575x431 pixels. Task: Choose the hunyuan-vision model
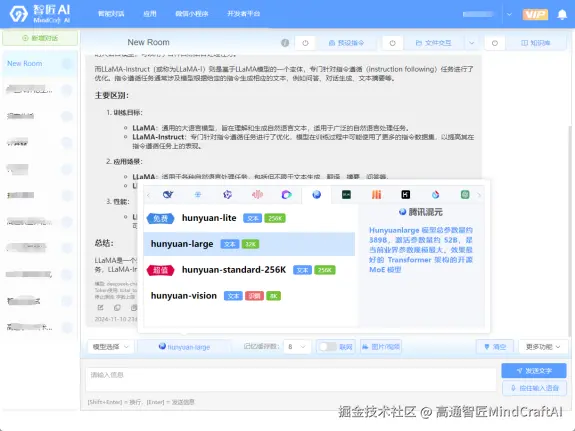click(x=249, y=296)
